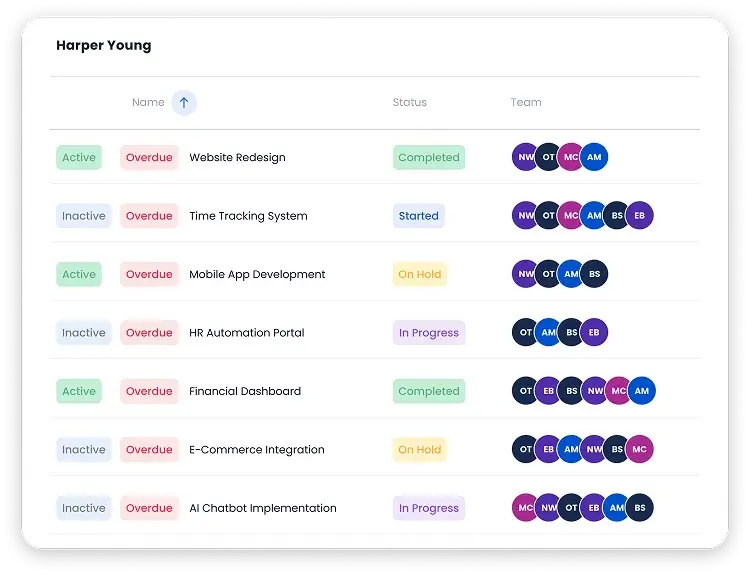Click Inactive tag on E-Commerce Integration row

84,450
